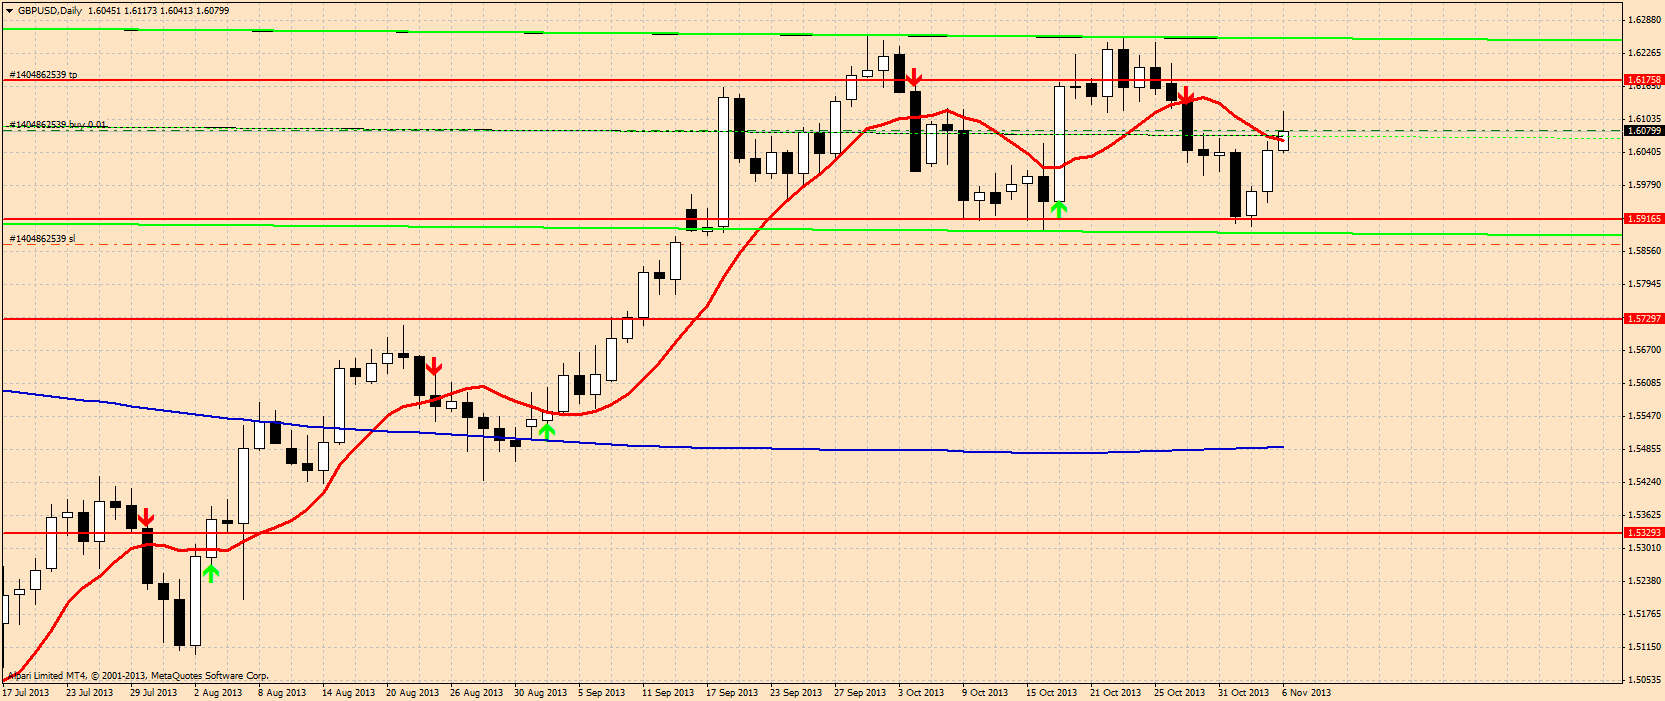Click the 1.54240 value on the price scale
The width and height of the screenshot is (1665, 701).
[1645, 482]
